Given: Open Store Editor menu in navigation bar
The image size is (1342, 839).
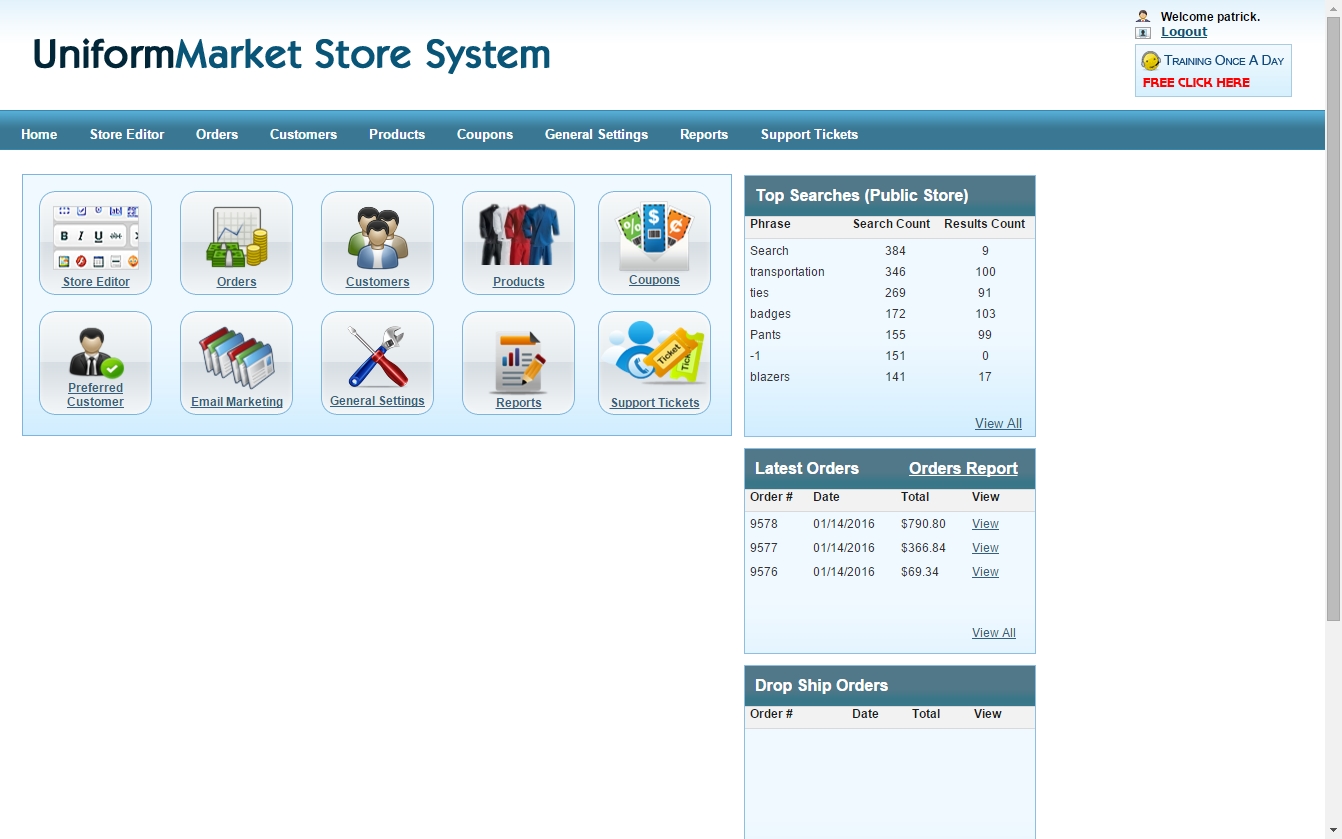Looking at the screenshot, I should tap(127, 134).
